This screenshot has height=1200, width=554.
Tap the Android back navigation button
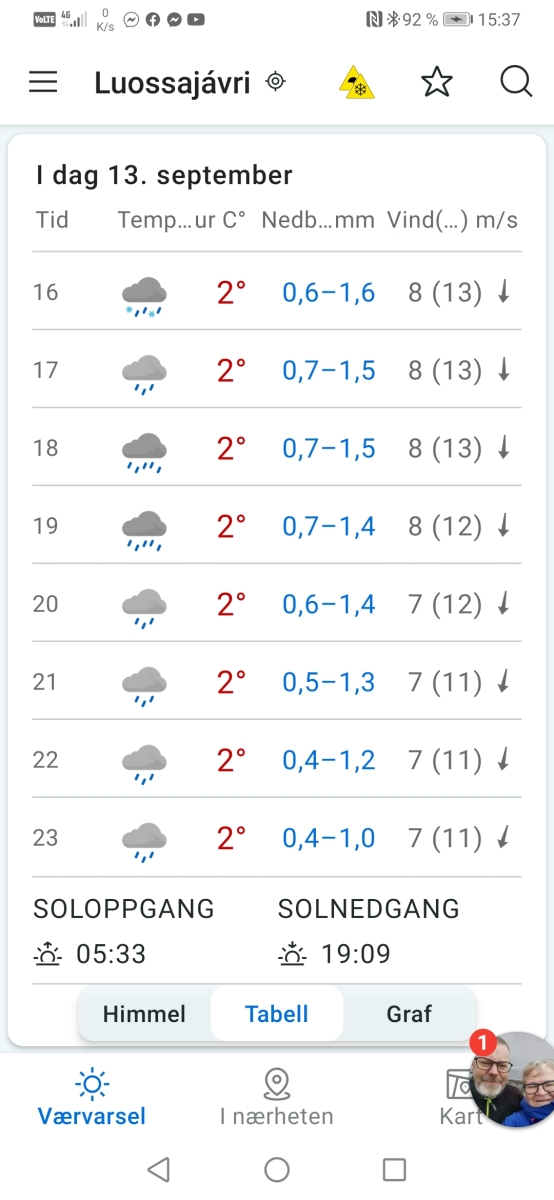pos(158,1169)
